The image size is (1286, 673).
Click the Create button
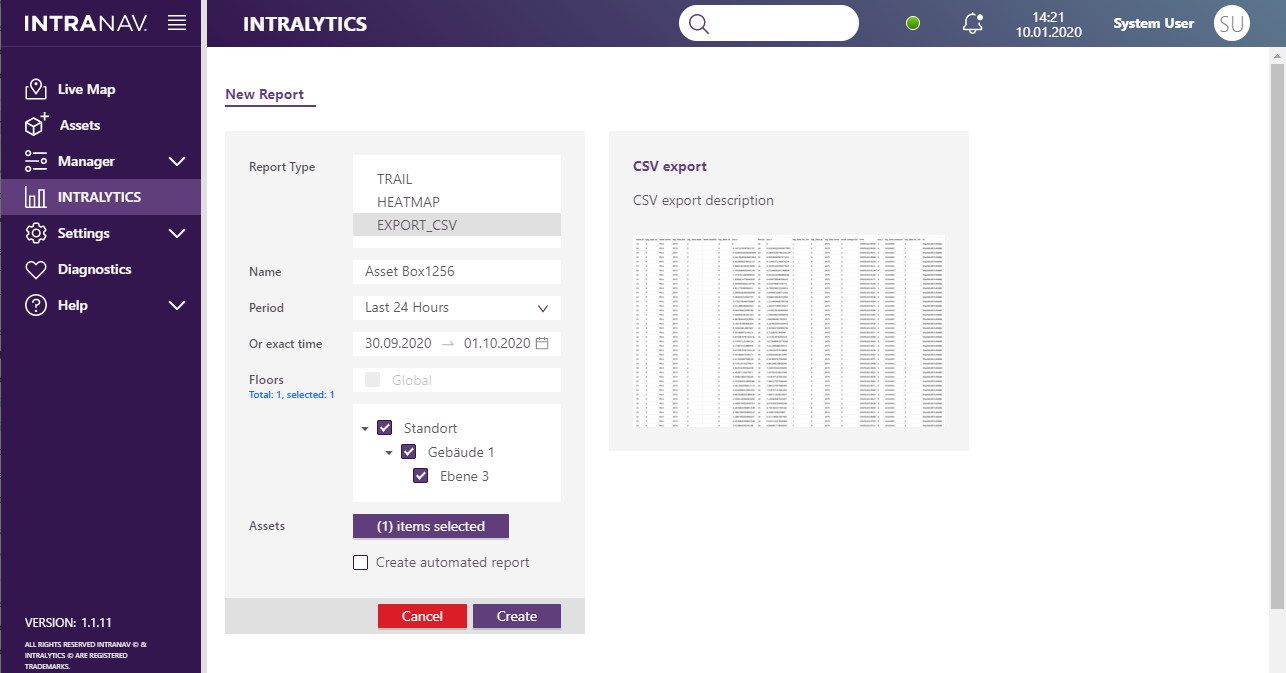click(x=517, y=616)
